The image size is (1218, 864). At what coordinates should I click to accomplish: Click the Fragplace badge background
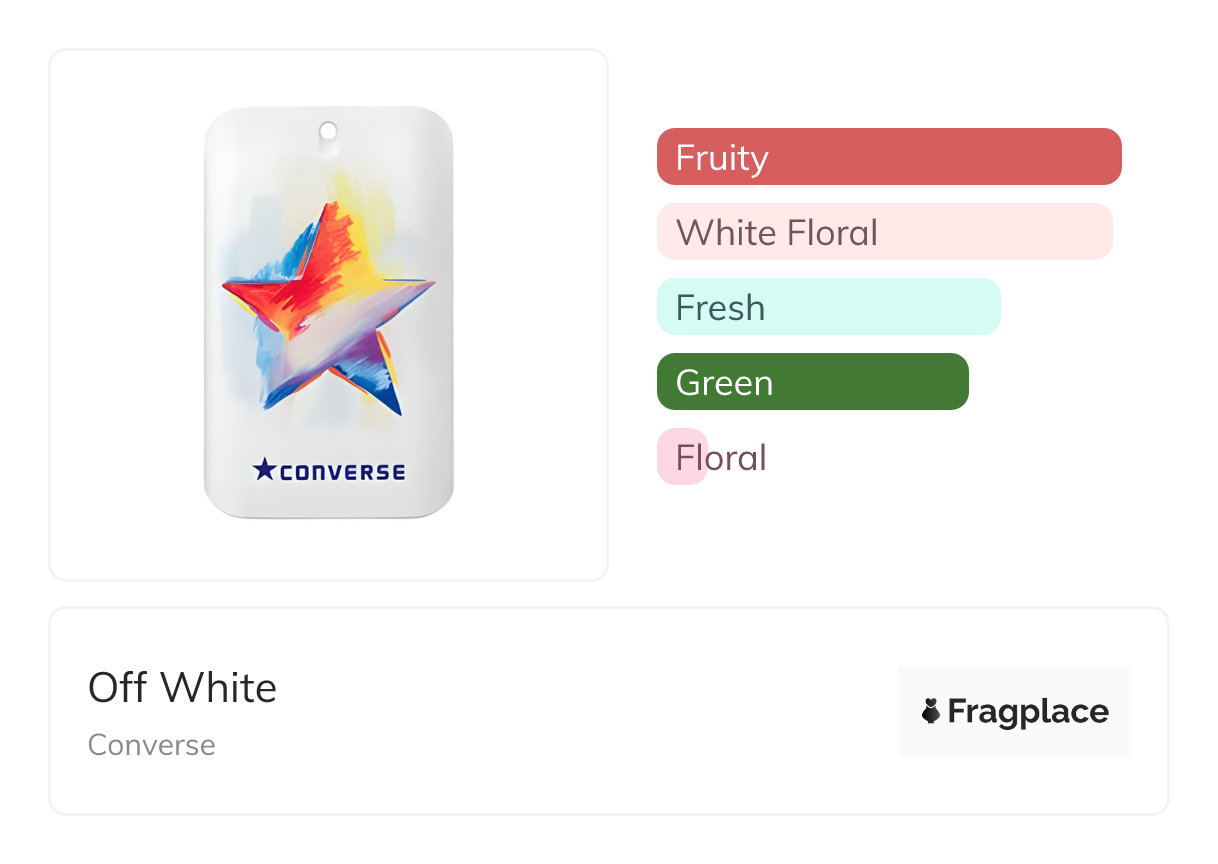(1015, 711)
